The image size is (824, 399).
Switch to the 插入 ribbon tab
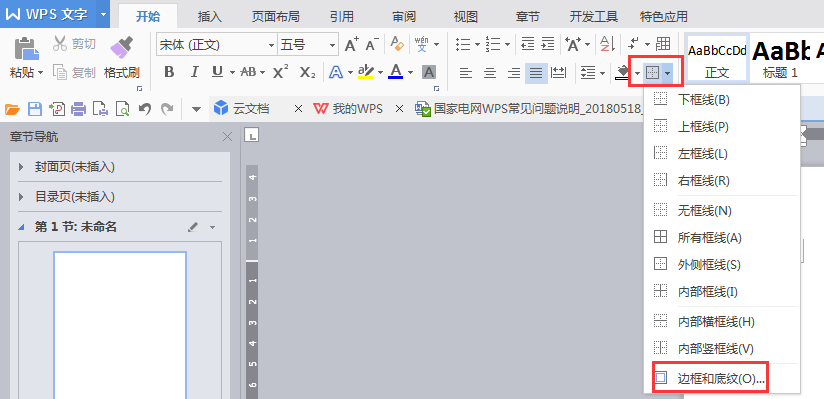(210, 16)
